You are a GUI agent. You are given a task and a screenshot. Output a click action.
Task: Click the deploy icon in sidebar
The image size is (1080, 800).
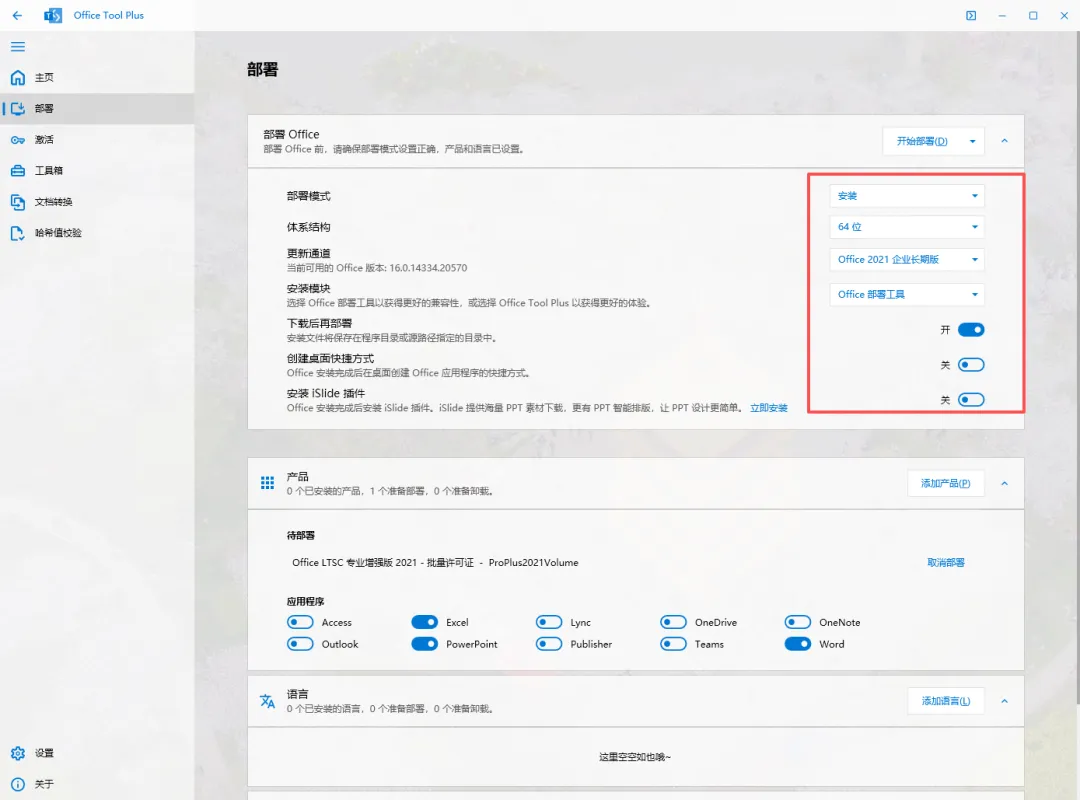(x=18, y=108)
